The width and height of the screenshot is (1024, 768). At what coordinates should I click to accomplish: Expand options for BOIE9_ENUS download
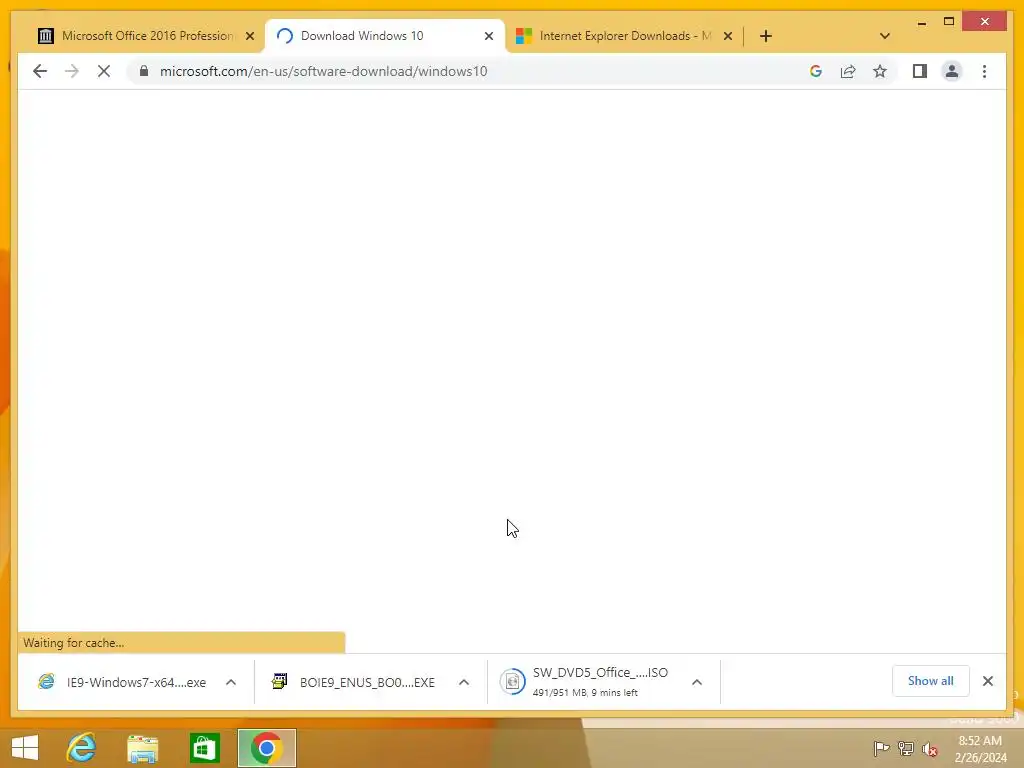(x=464, y=682)
